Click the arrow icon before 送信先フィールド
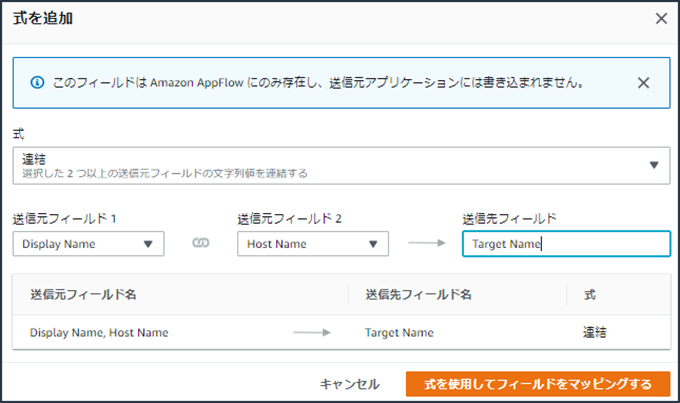This screenshot has width=680, height=403. click(425, 244)
